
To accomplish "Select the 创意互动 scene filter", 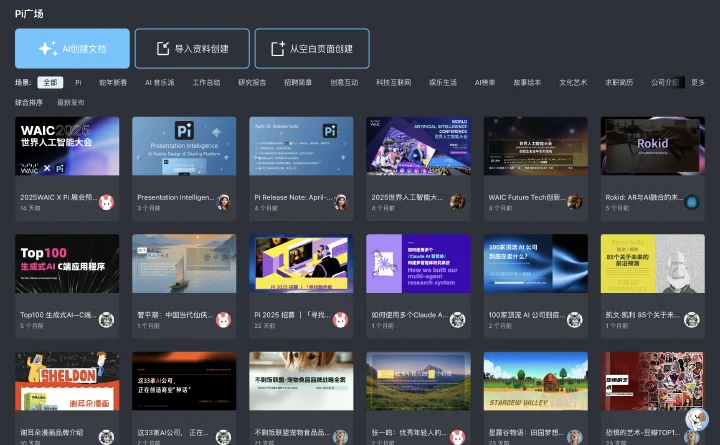I will point(344,83).
